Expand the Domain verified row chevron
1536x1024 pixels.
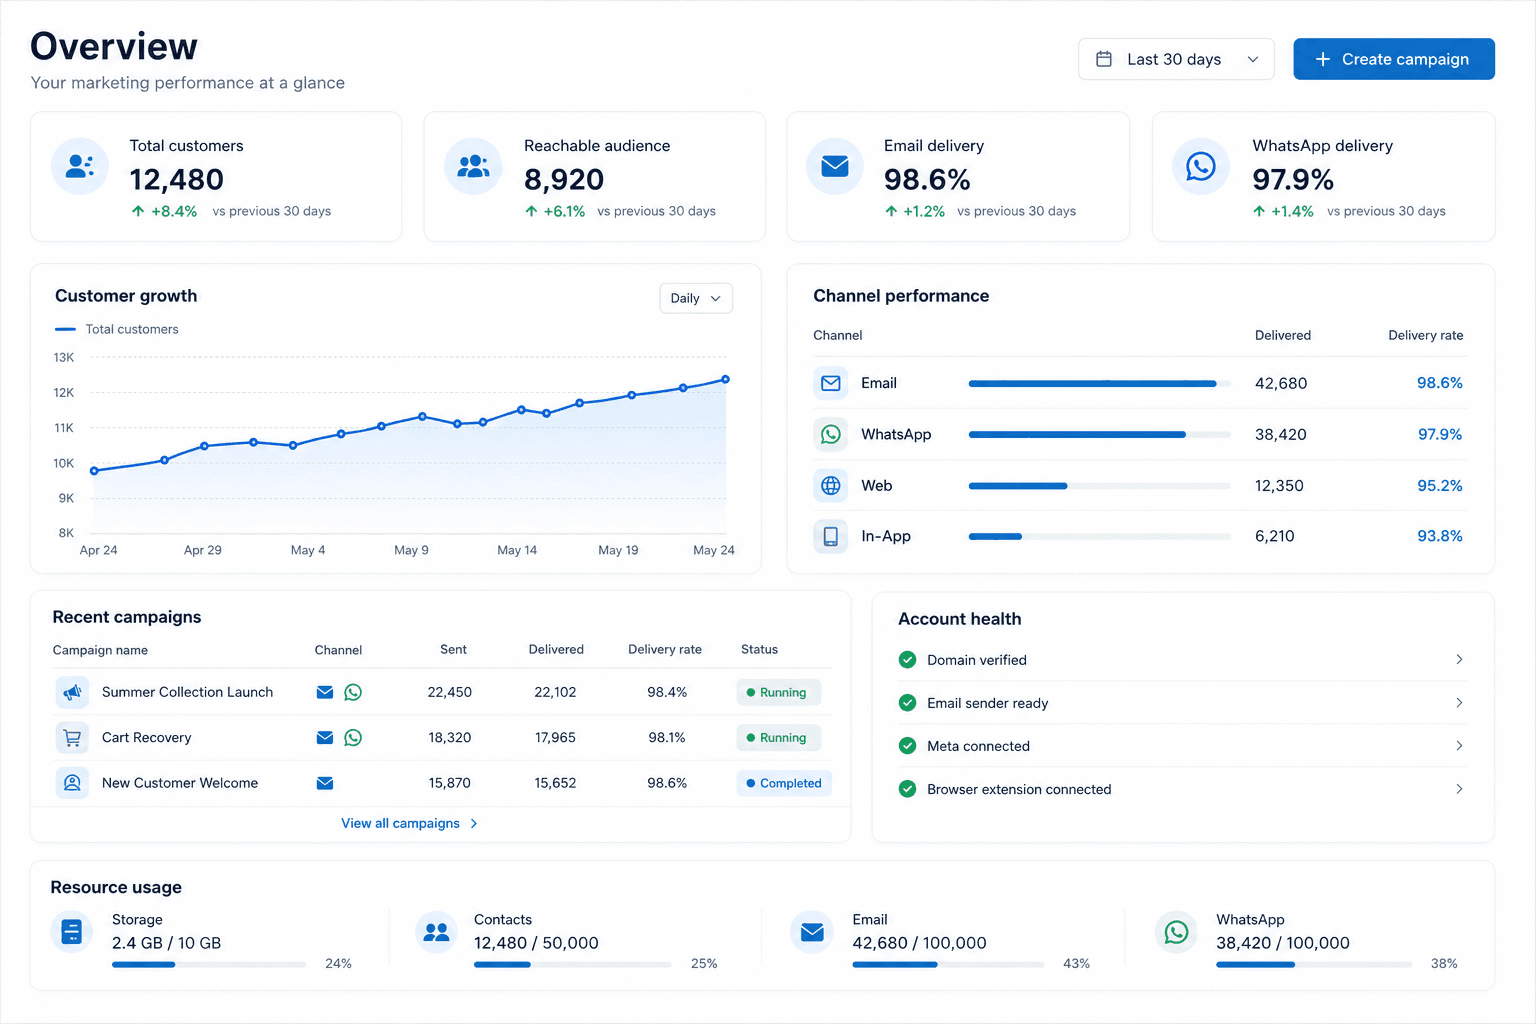point(1459,659)
